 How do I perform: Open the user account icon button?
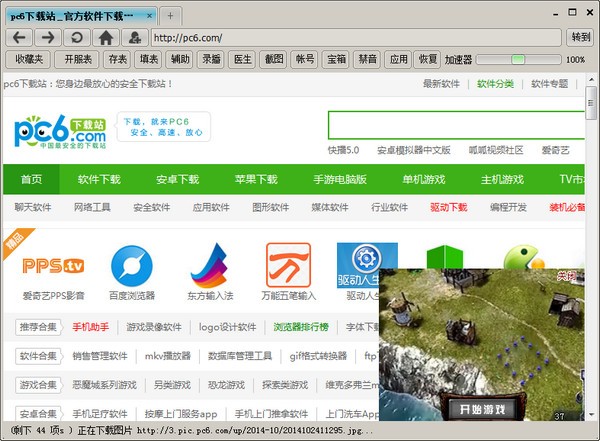pos(135,38)
